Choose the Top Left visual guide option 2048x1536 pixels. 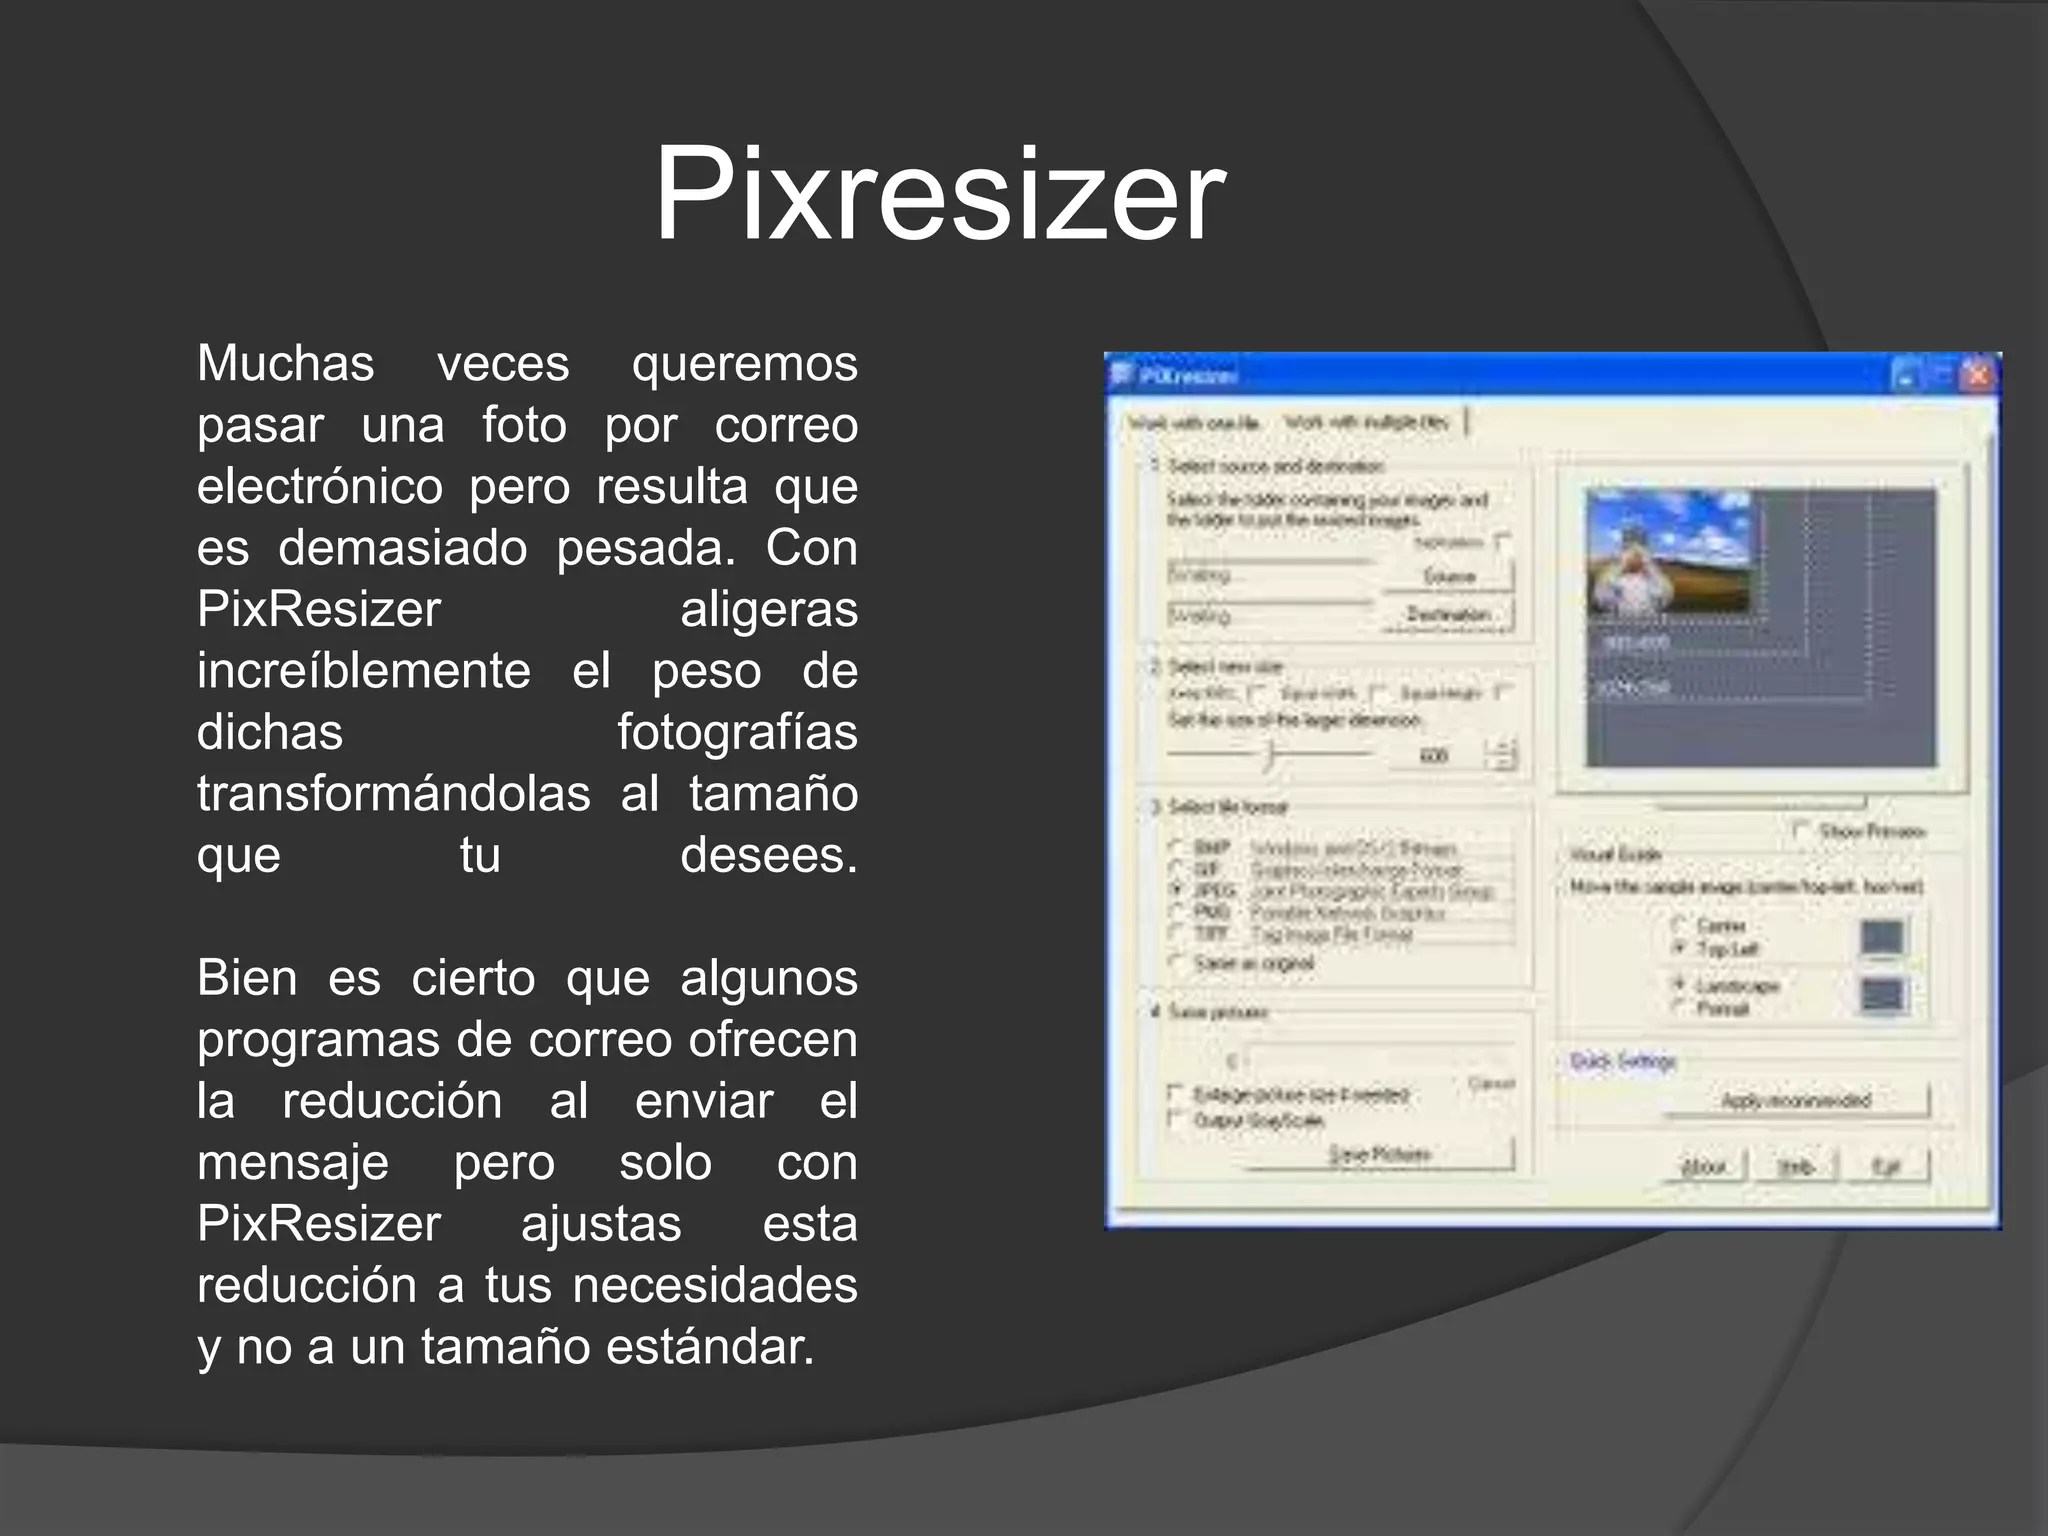tap(1680, 948)
